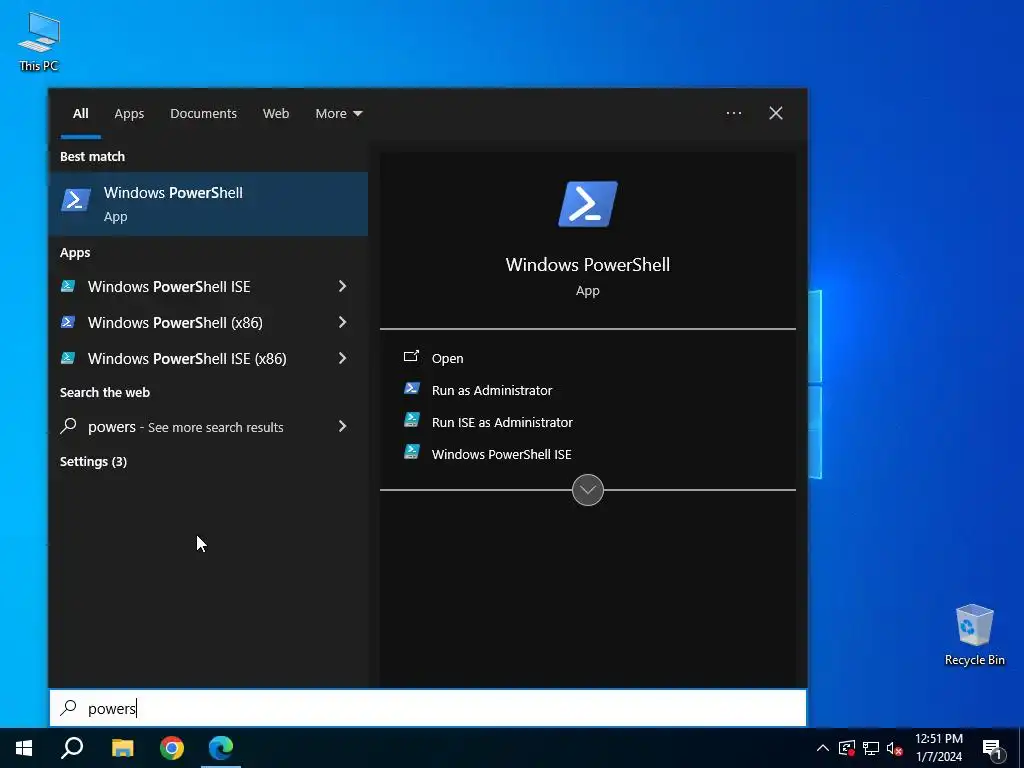Screen dimensions: 1024x768
Task: Click the magnifier icon in search box
Action: (x=68, y=708)
